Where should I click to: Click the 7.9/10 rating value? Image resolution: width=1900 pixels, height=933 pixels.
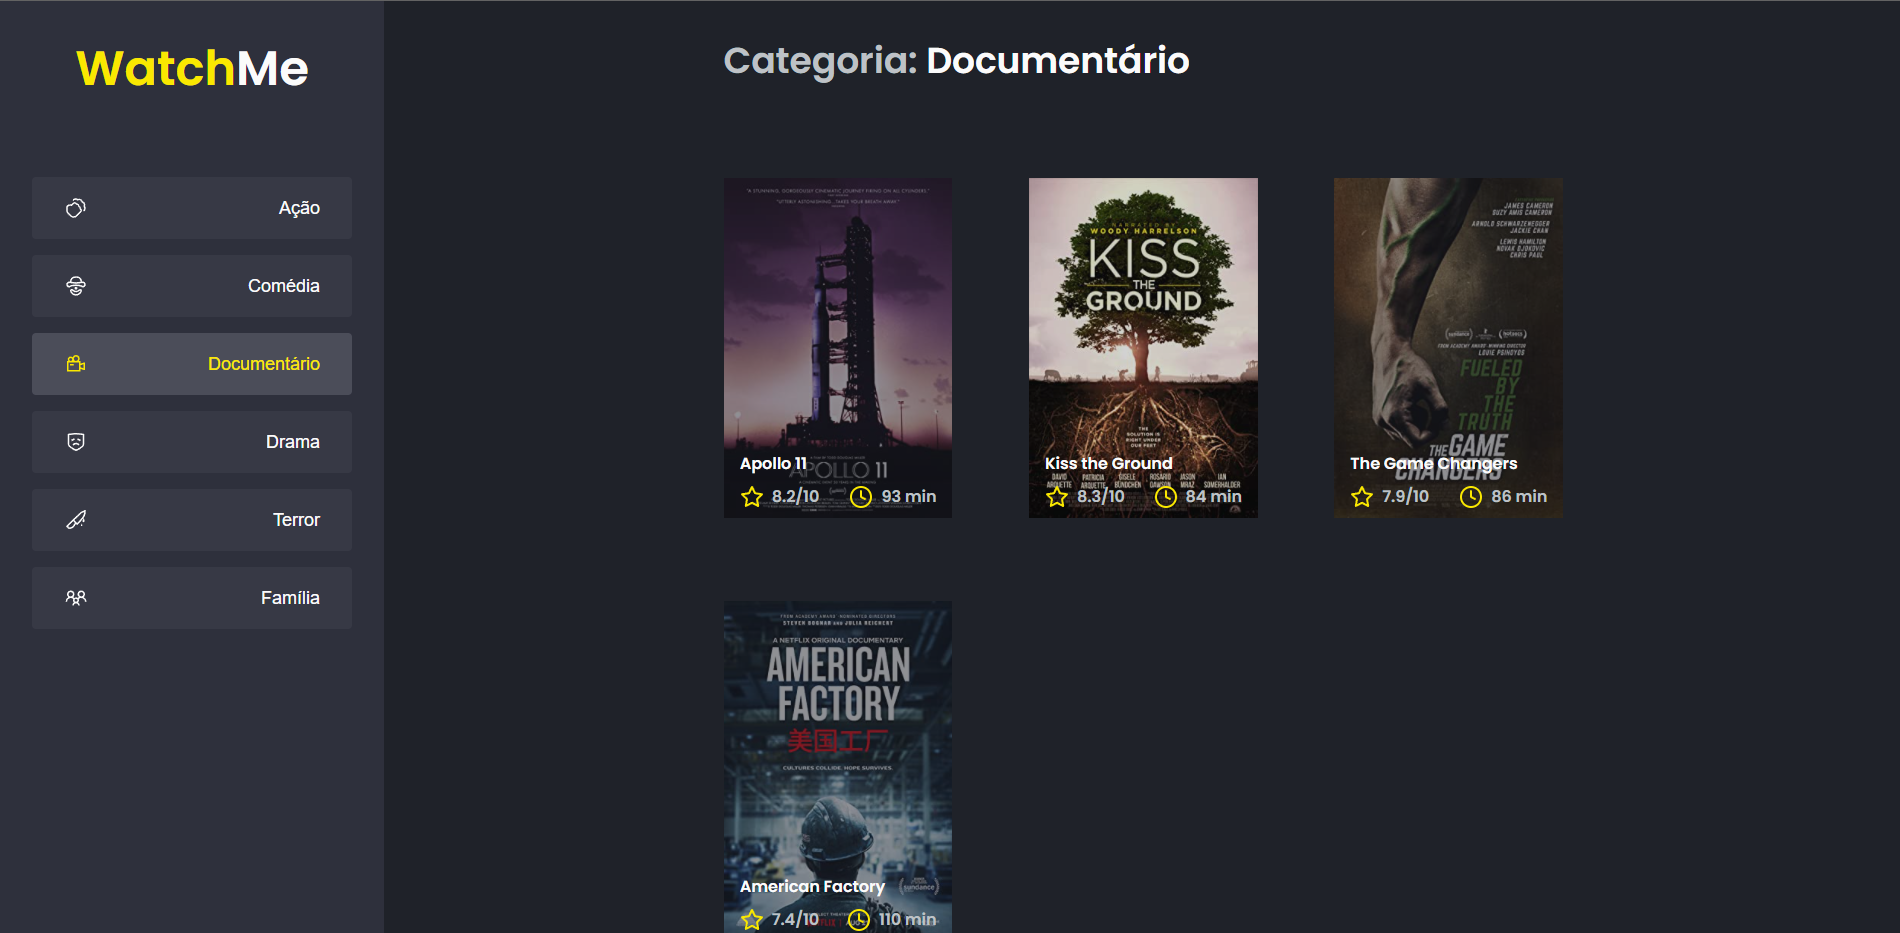tap(1405, 496)
